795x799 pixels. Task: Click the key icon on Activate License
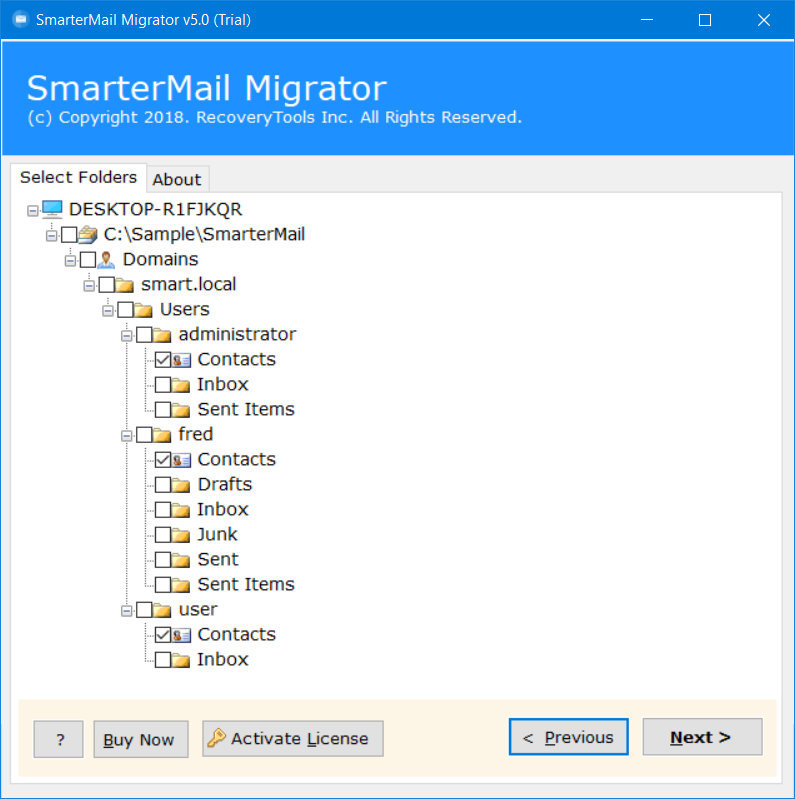(216, 739)
